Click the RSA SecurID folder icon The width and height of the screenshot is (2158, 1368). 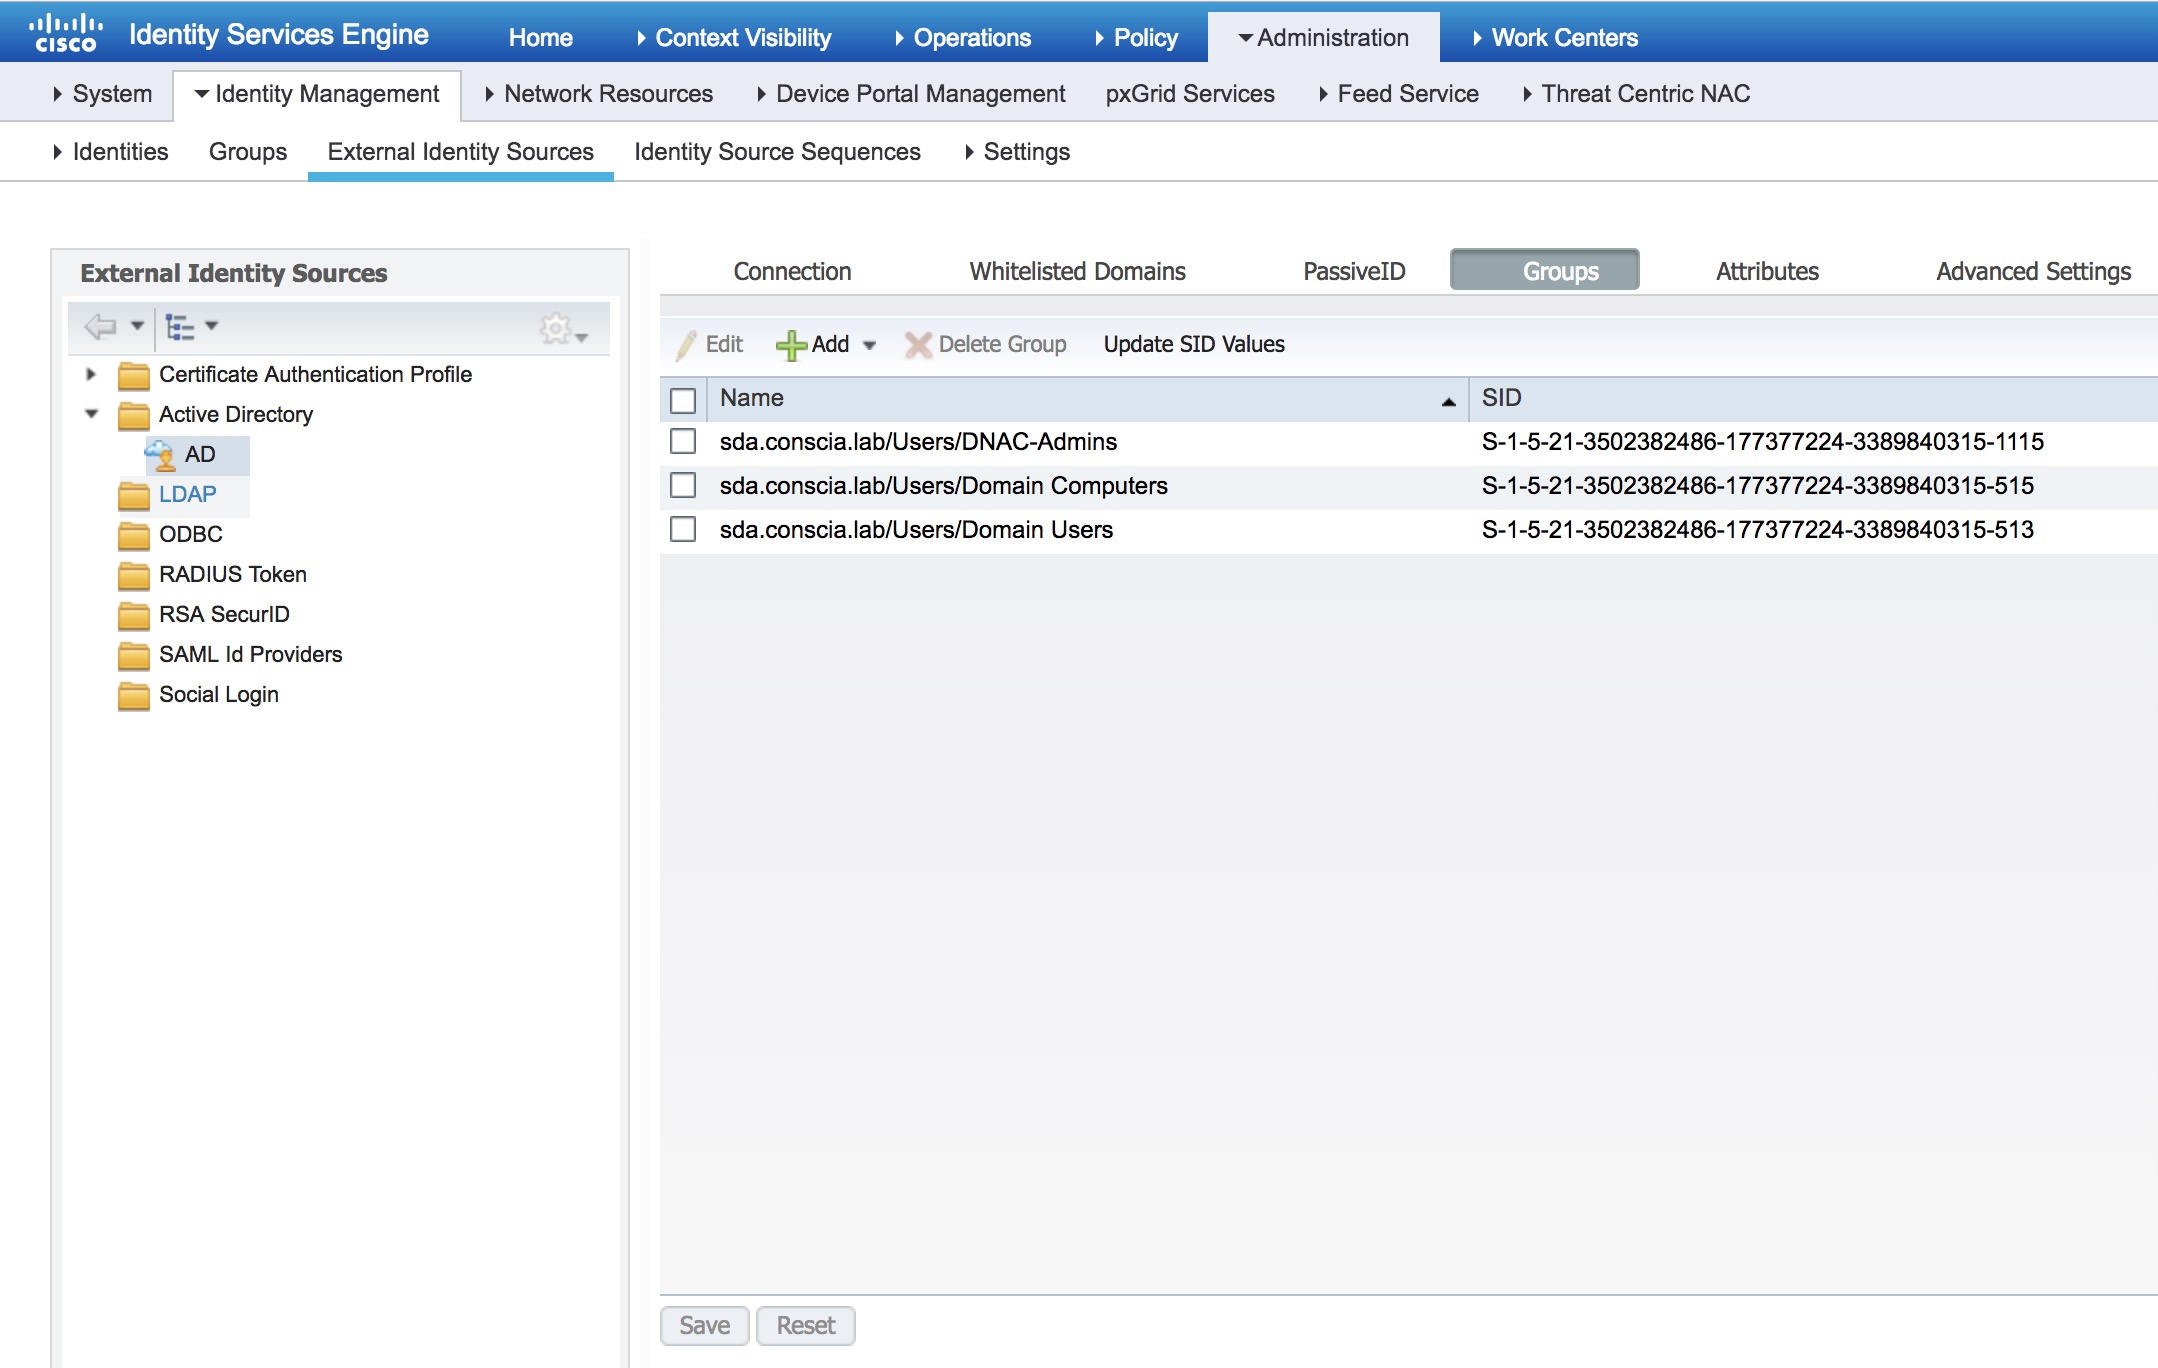pos(133,615)
